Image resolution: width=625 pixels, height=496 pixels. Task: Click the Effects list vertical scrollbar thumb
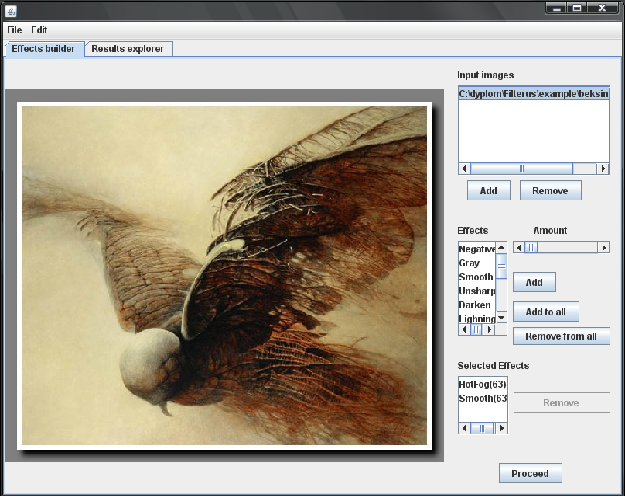pos(501,266)
